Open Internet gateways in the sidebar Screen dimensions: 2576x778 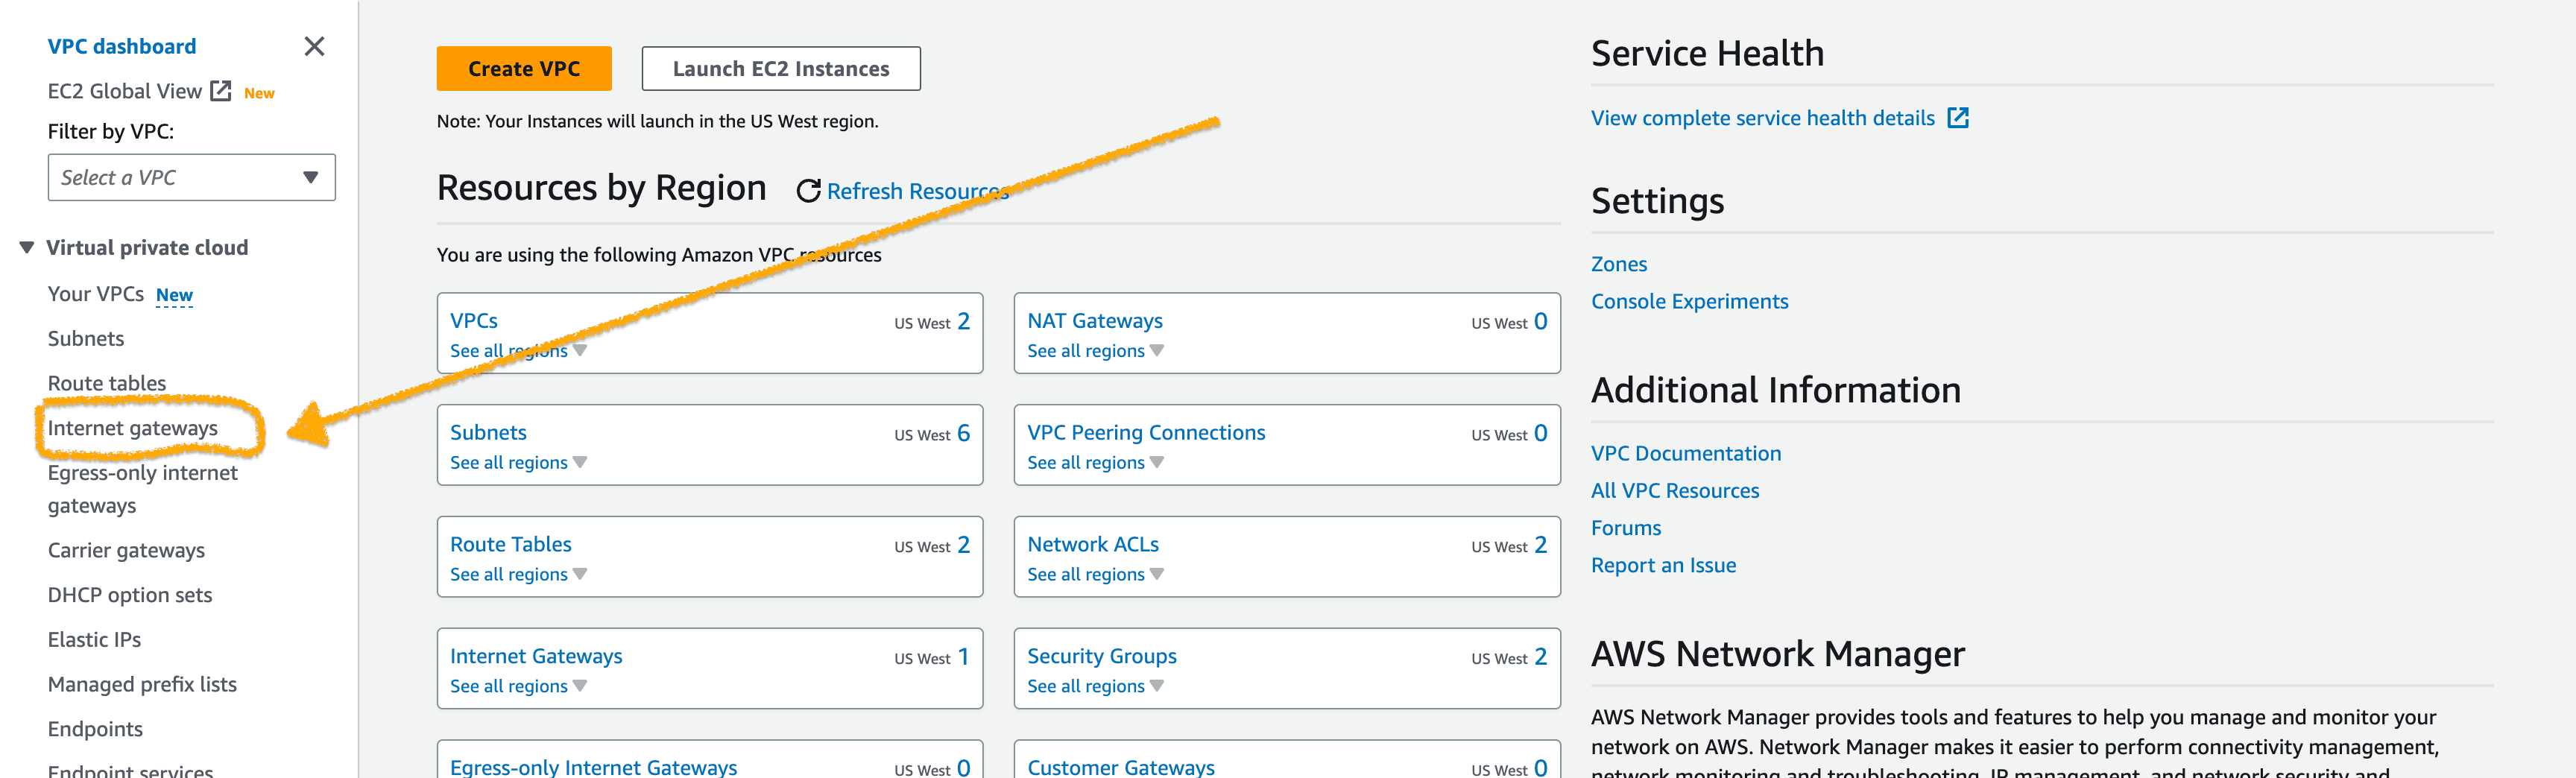pyautogui.click(x=132, y=428)
